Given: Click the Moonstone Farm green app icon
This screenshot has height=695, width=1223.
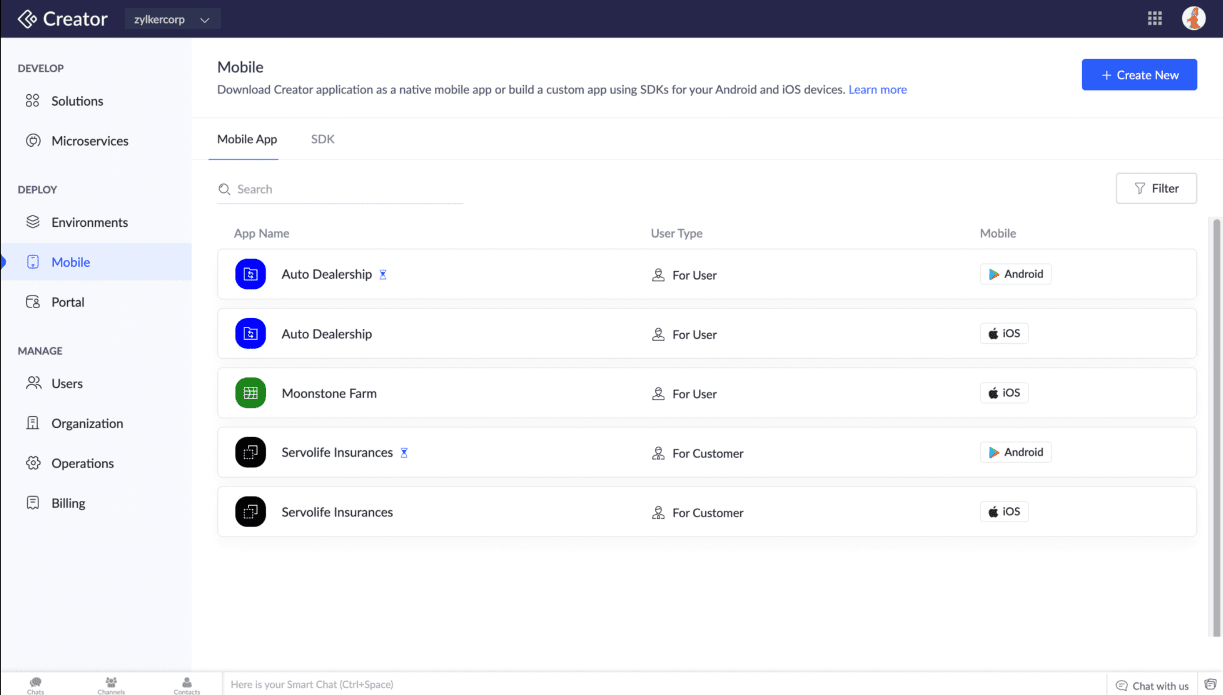Looking at the screenshot, I should click(x=250, y=393).
